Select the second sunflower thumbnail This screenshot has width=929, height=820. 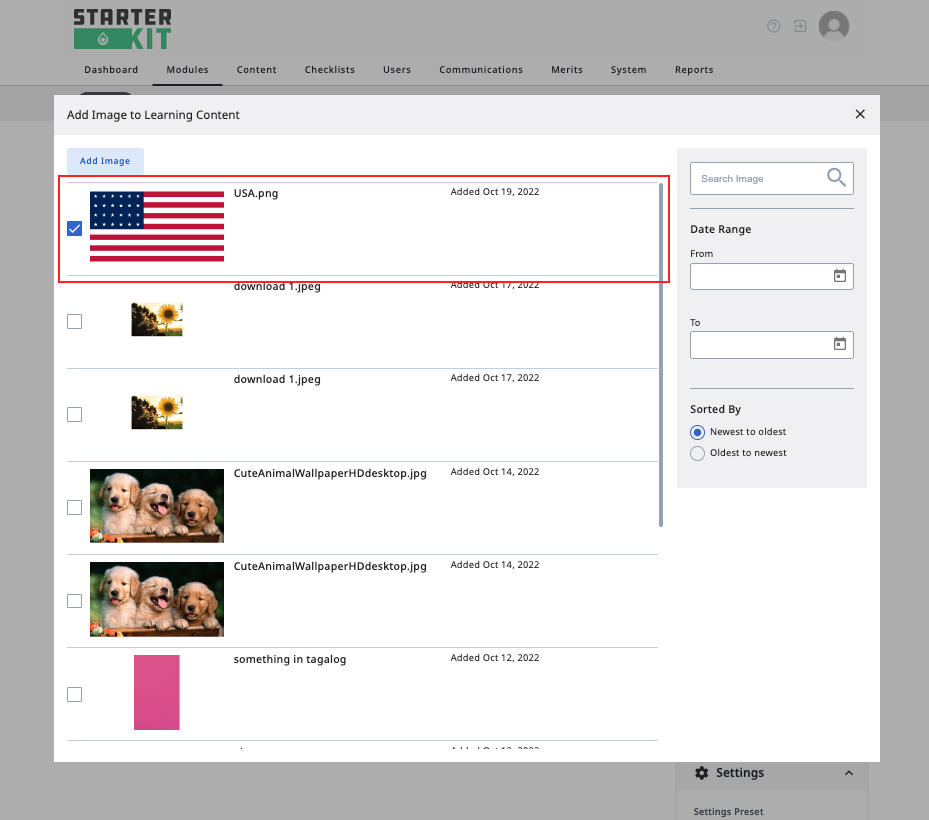click(x=156, y=412)
